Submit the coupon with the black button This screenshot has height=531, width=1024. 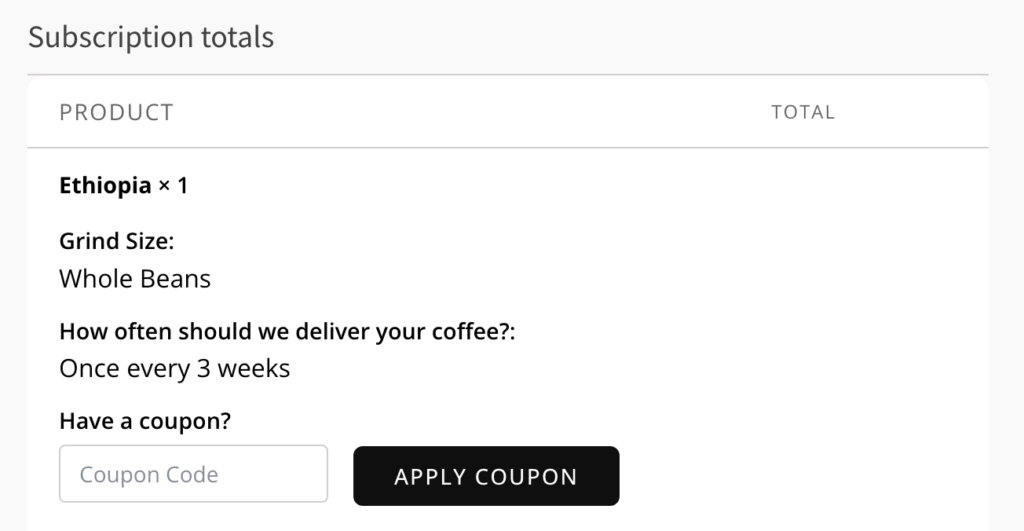(x=486, y=476)
